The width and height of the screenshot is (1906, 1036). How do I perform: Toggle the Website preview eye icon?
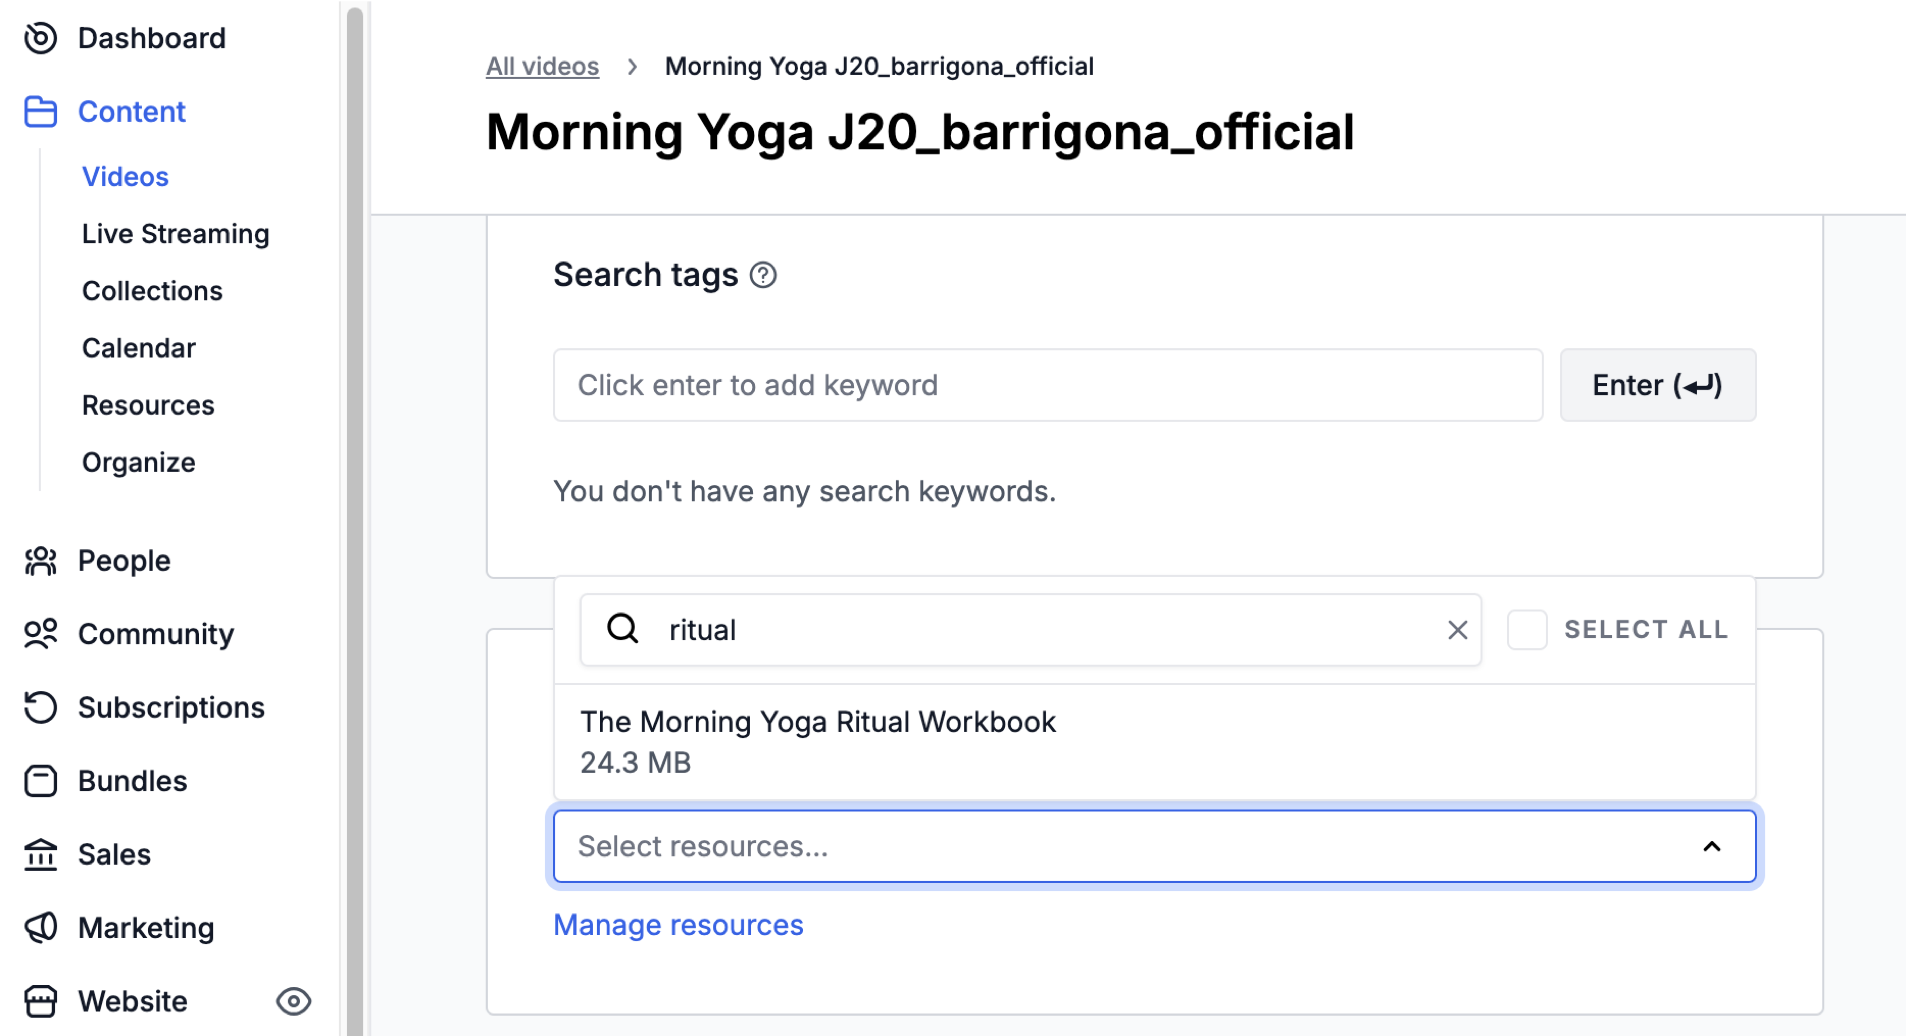(x=293, y=1001)
